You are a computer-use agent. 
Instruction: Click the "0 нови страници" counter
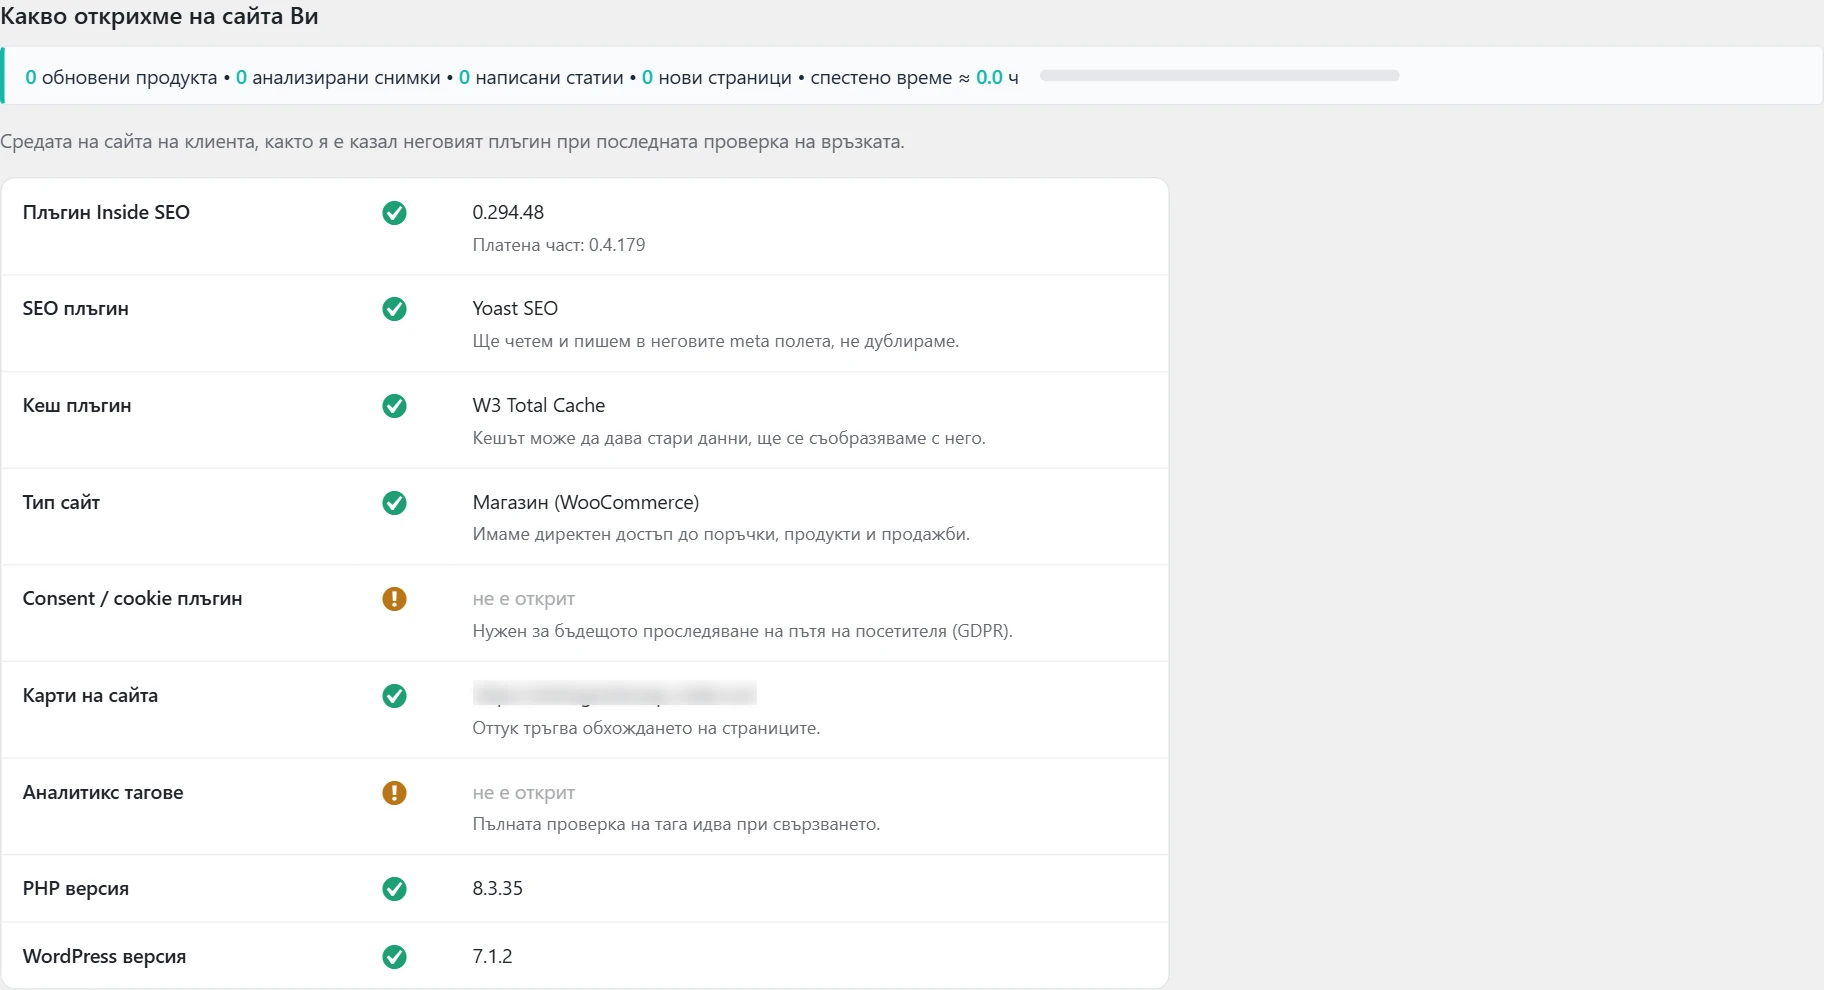point(716,78)
